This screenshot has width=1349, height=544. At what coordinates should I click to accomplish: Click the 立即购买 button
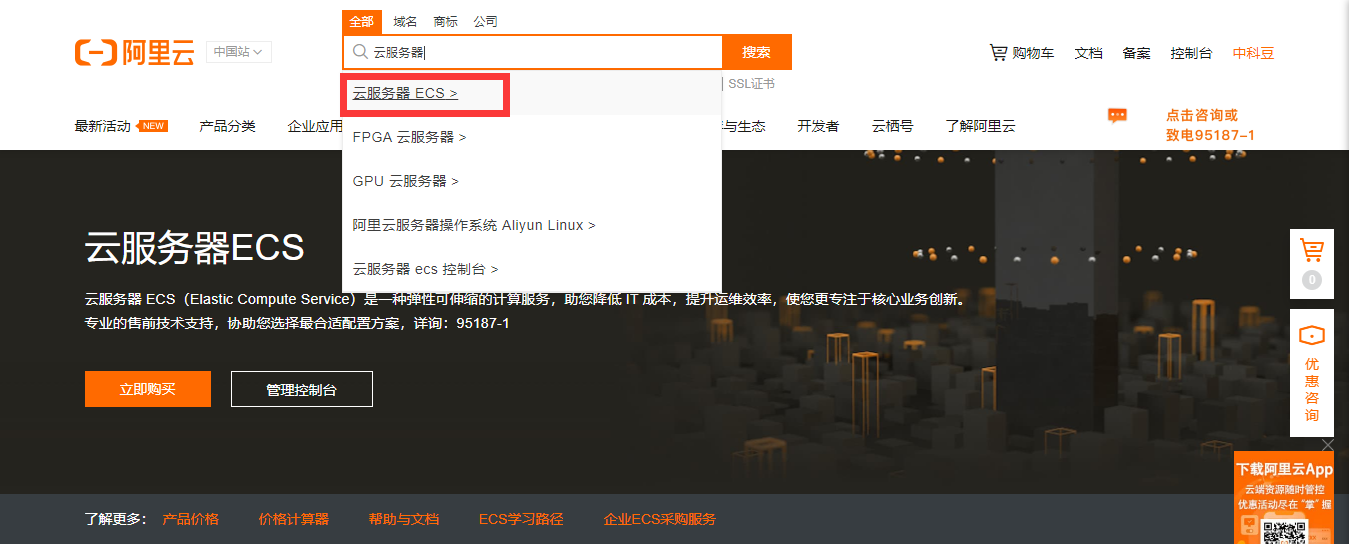tap(148, 389)
